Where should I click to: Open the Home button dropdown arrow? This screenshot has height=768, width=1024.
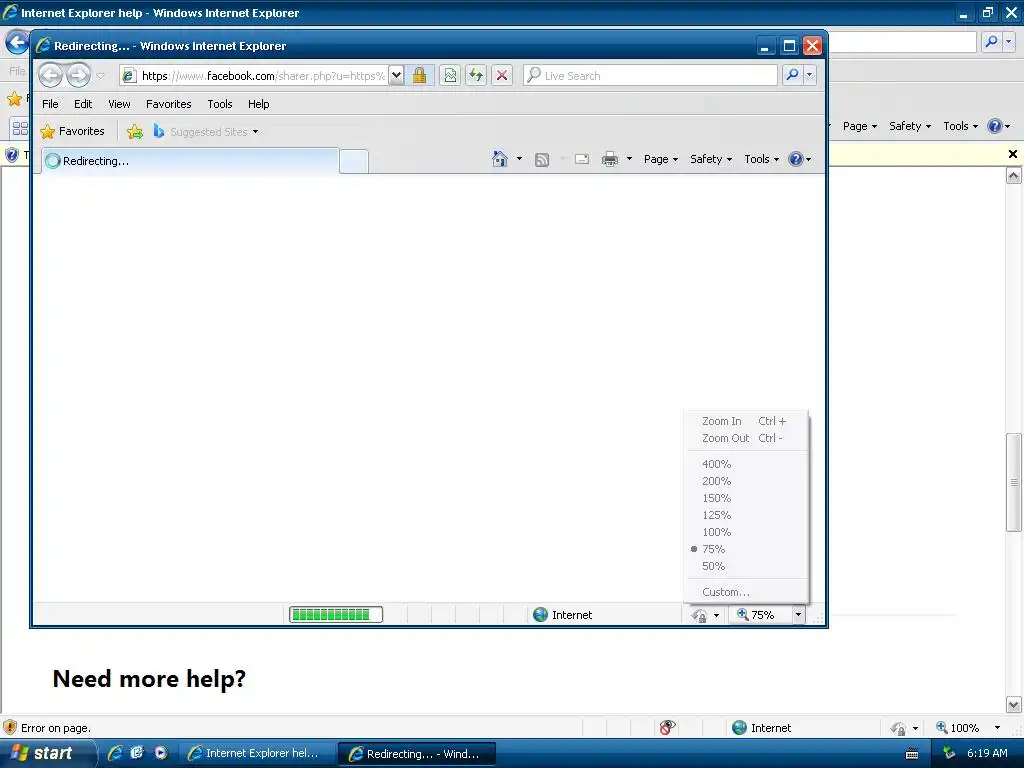click(519, 159)
